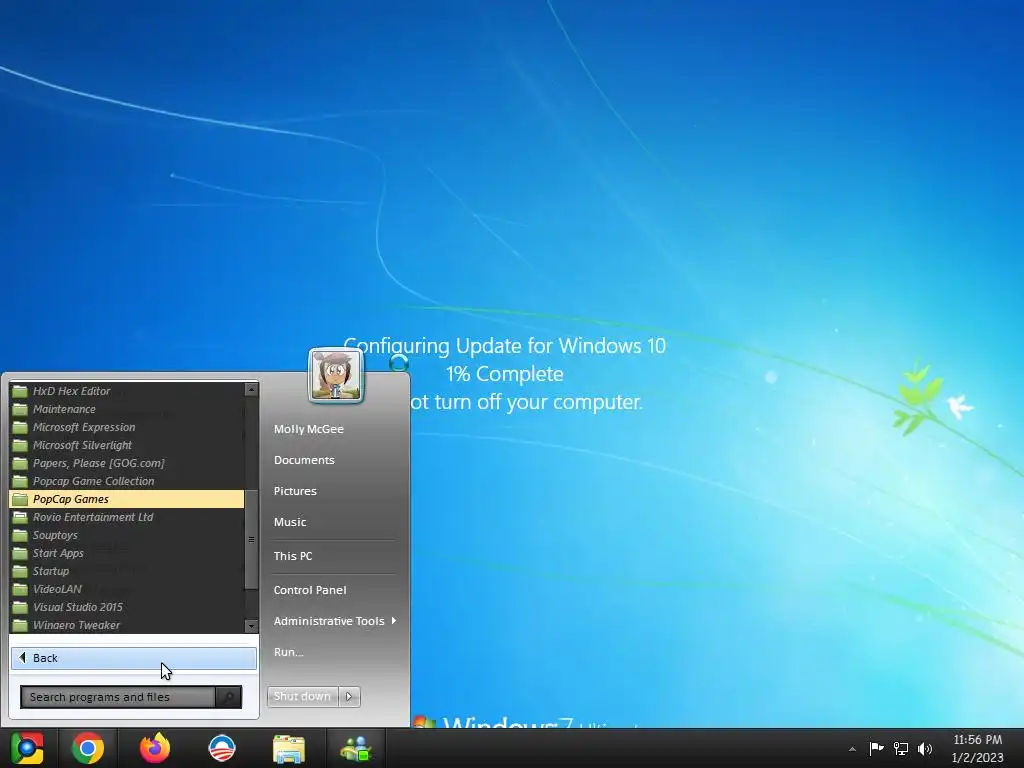The image size is (1024, 768).
Task: Click the programs list scrollbar thumb
Action: pyautogui.click(x=251, y=539)
